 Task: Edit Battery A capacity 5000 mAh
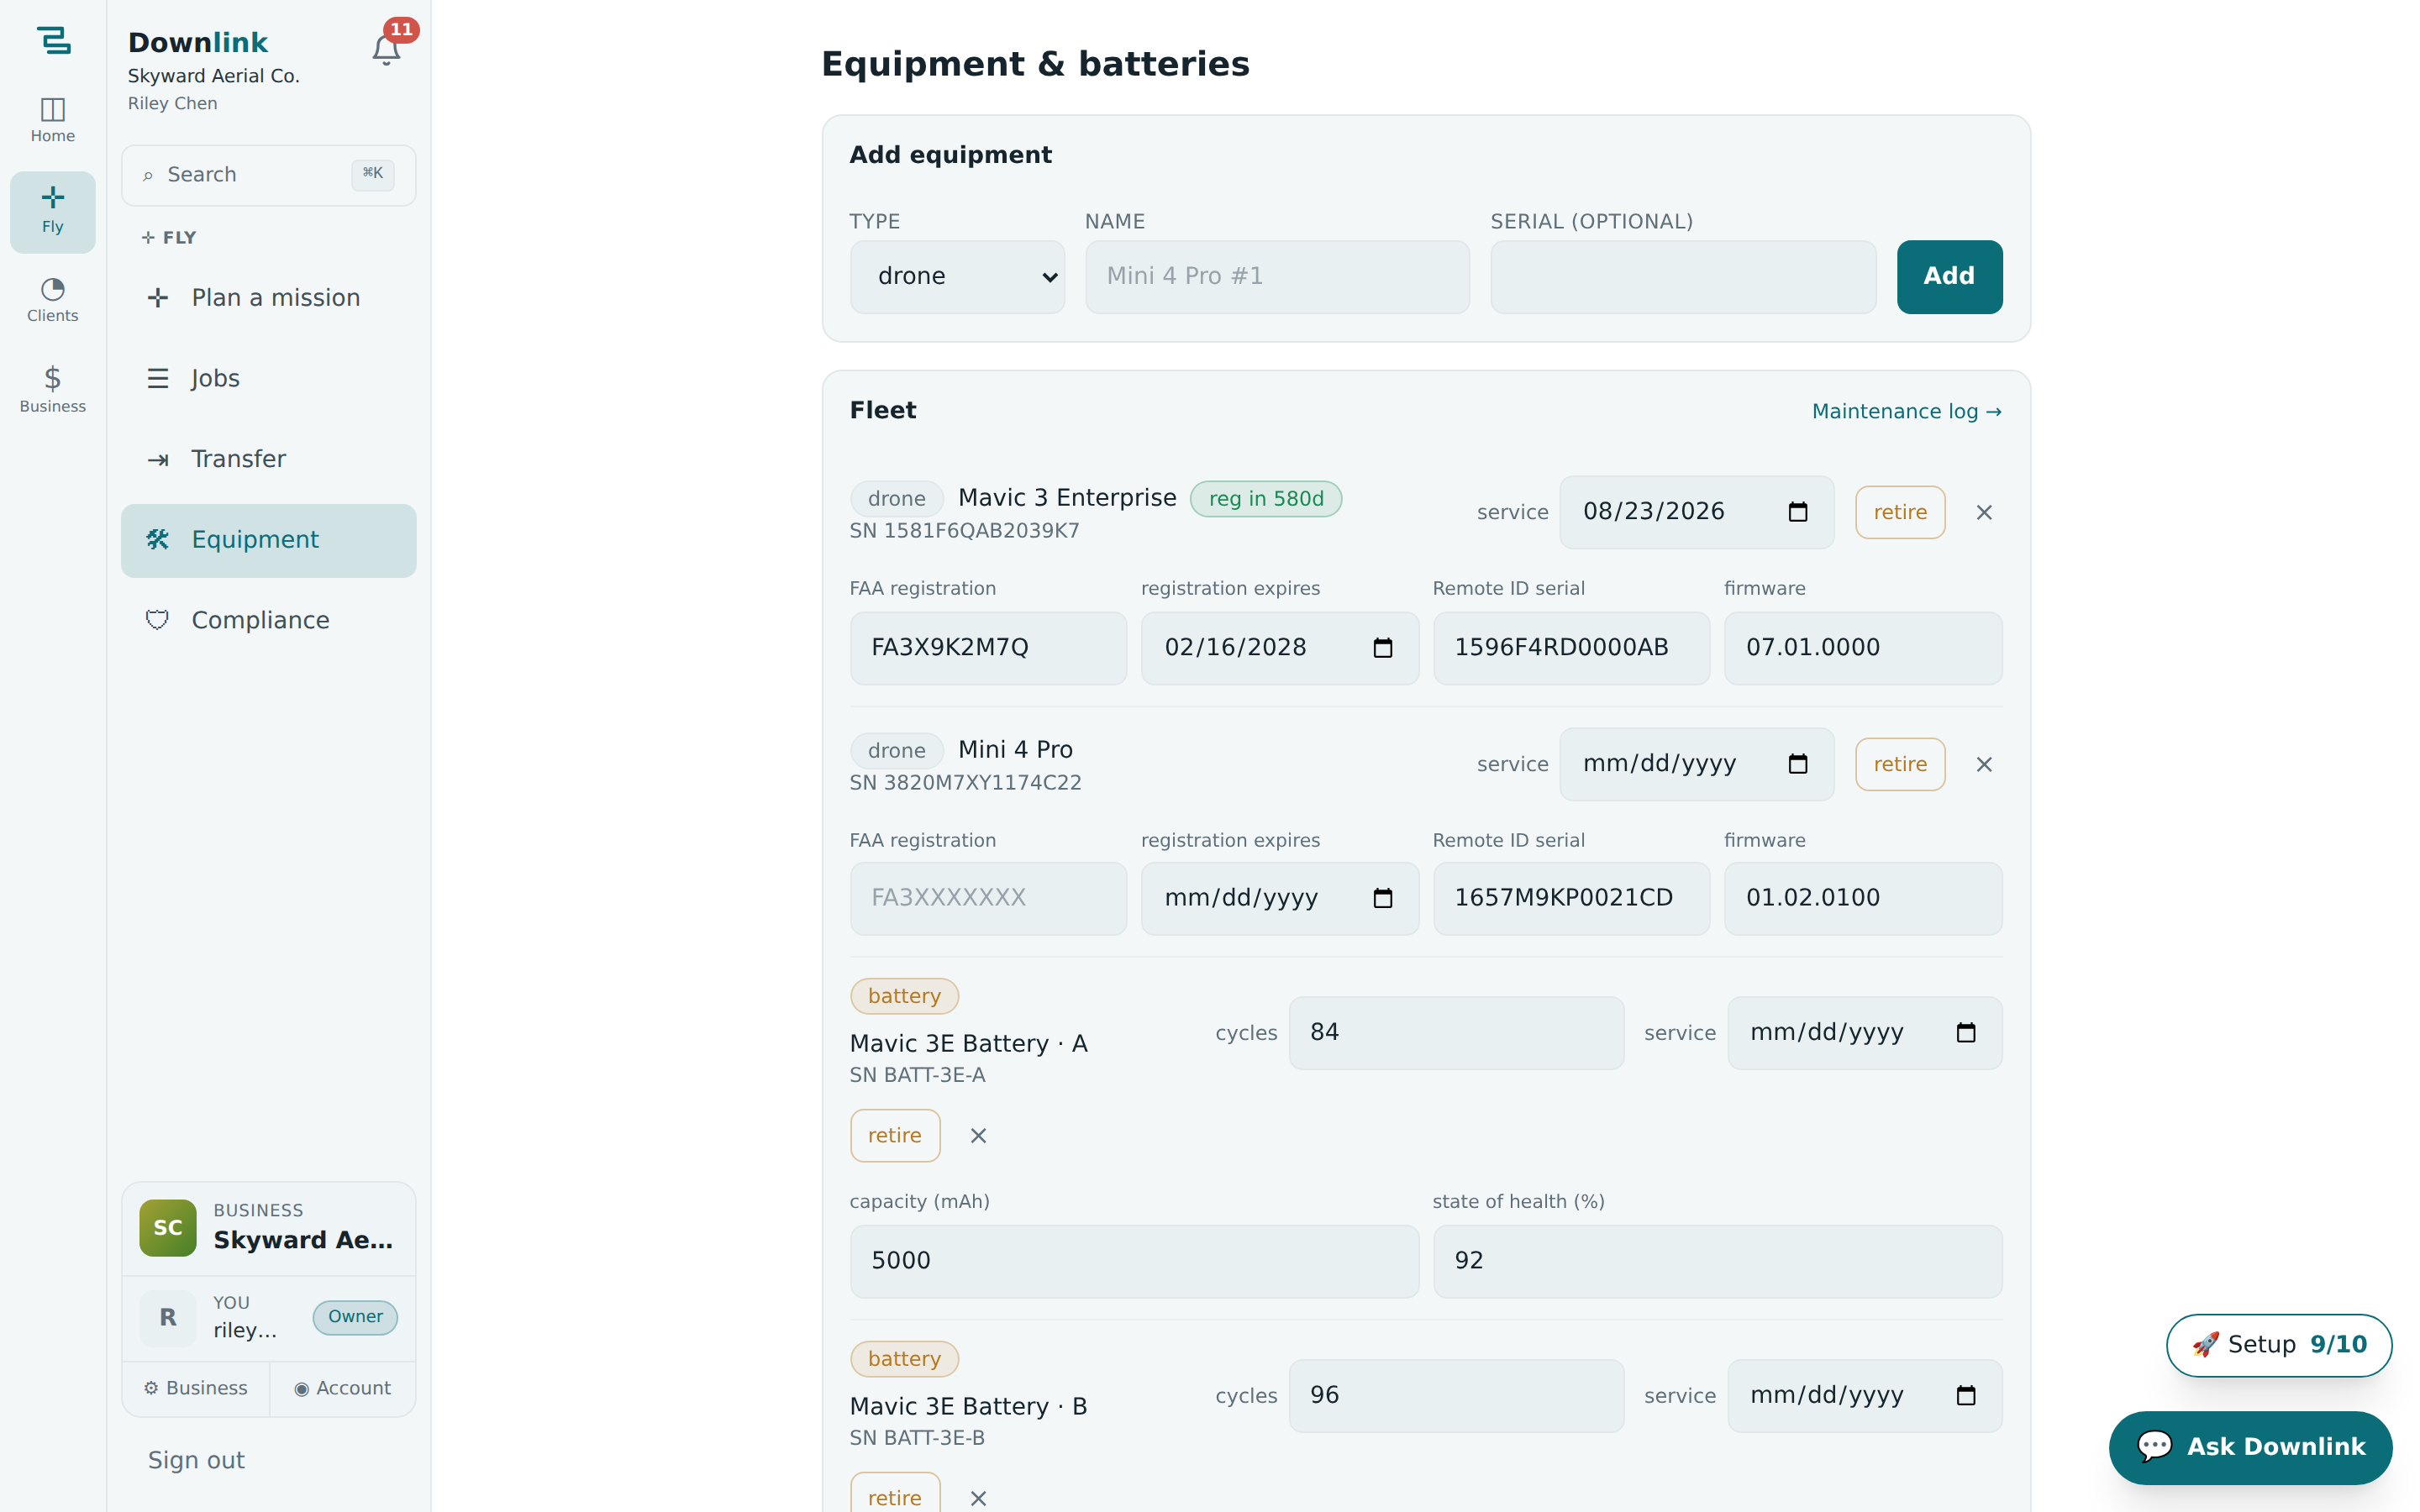(1134, 1261)
